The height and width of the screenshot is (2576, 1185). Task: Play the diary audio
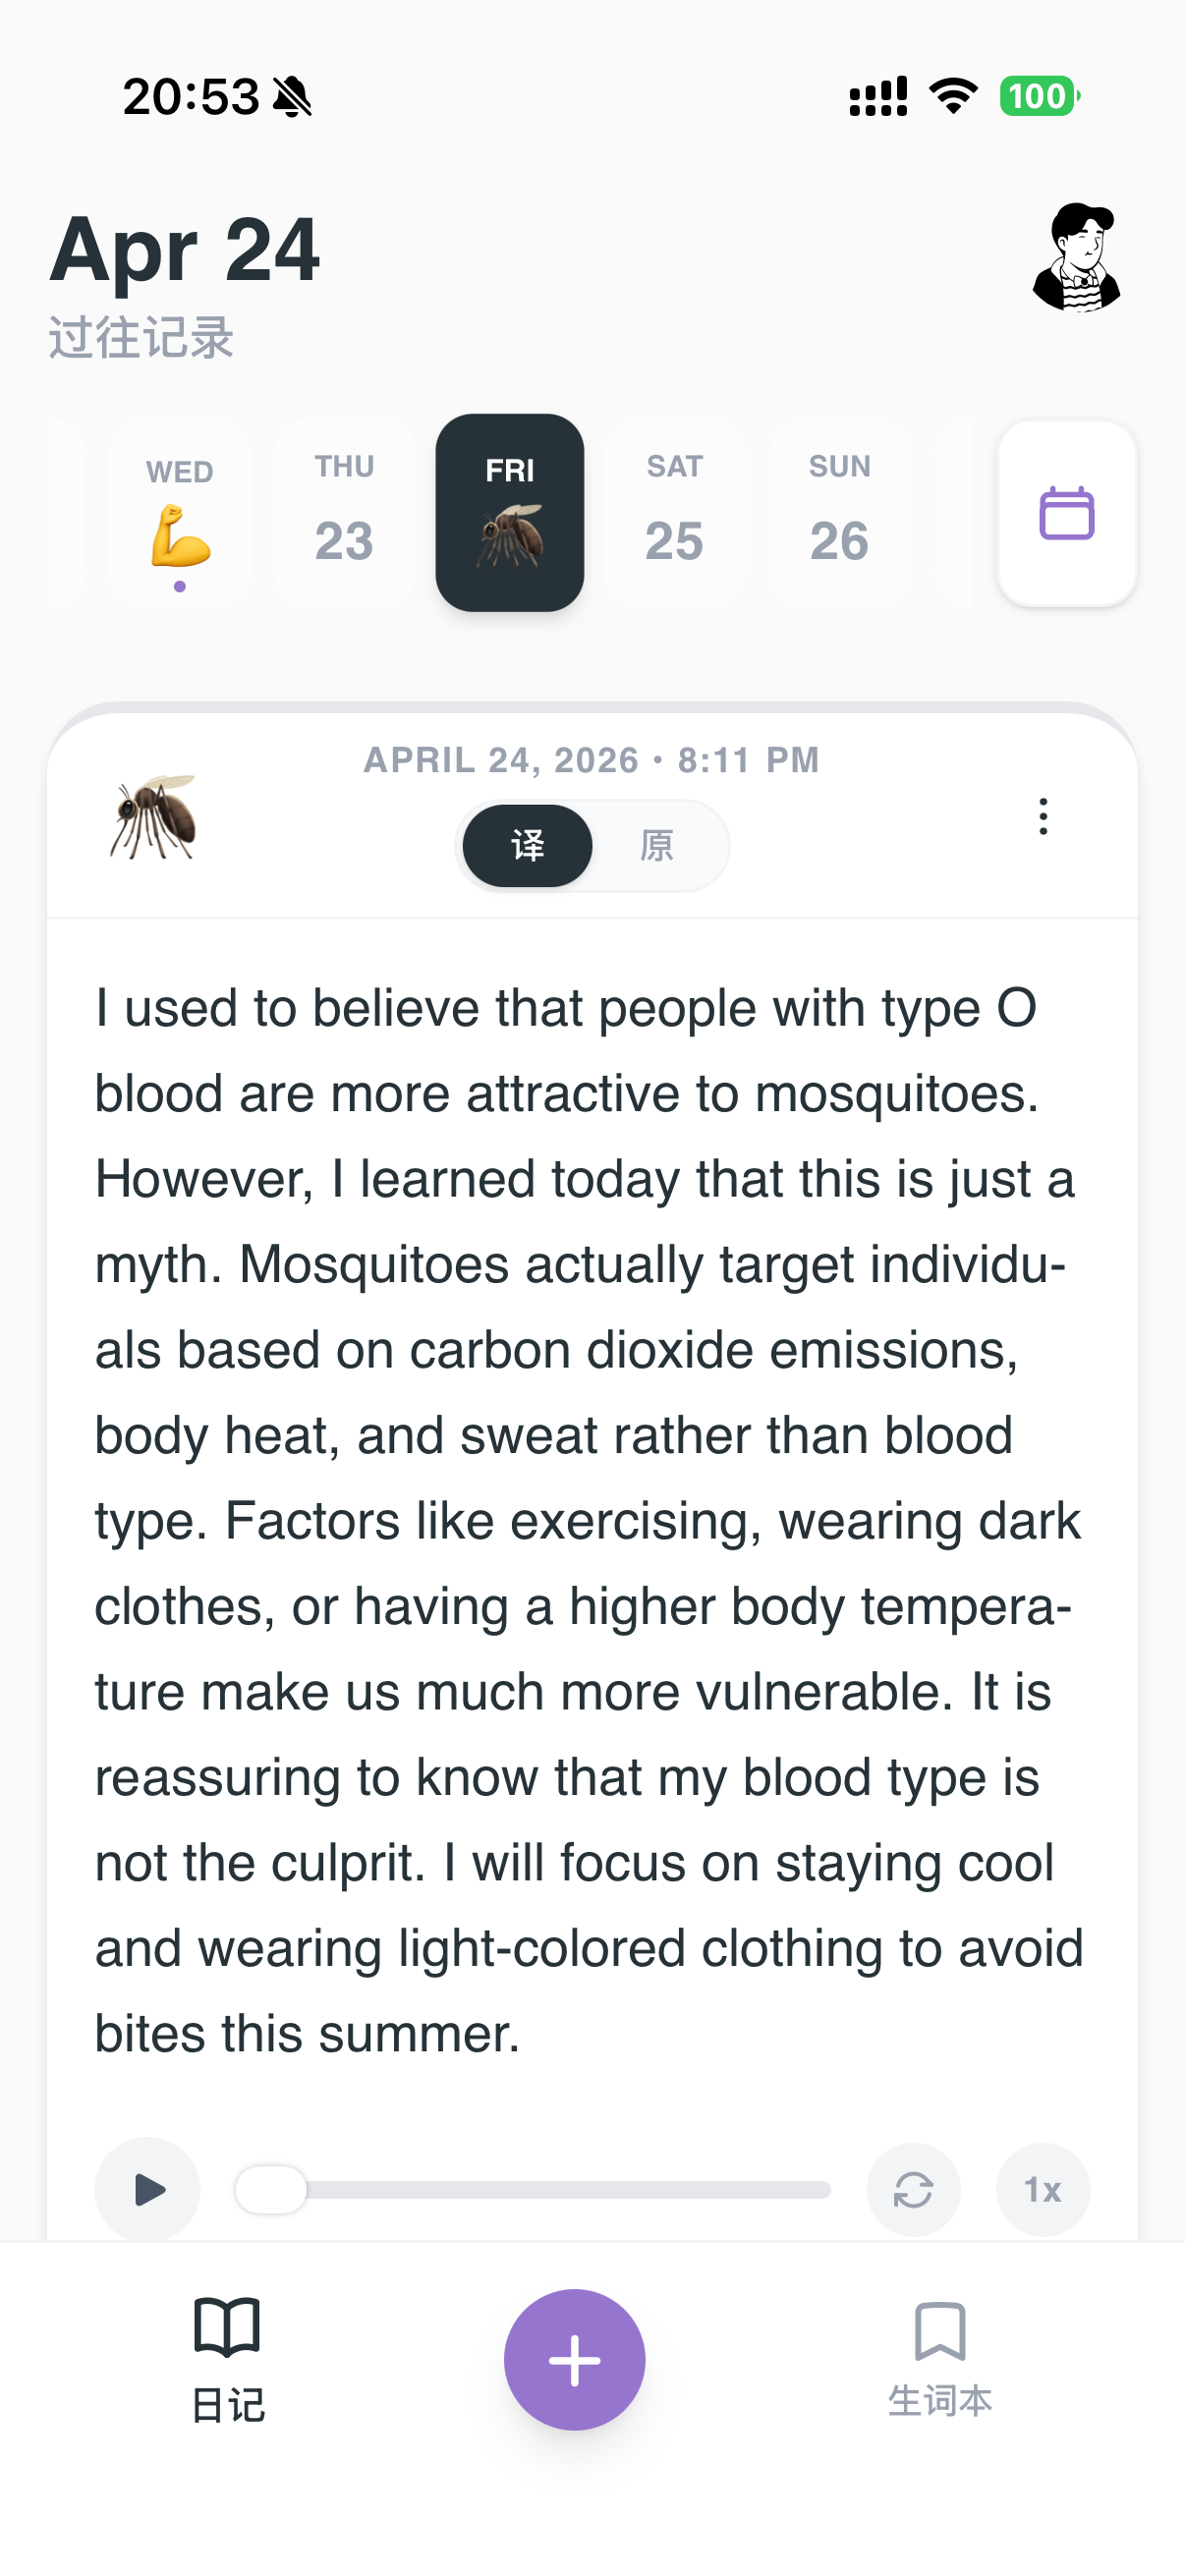148,2189
